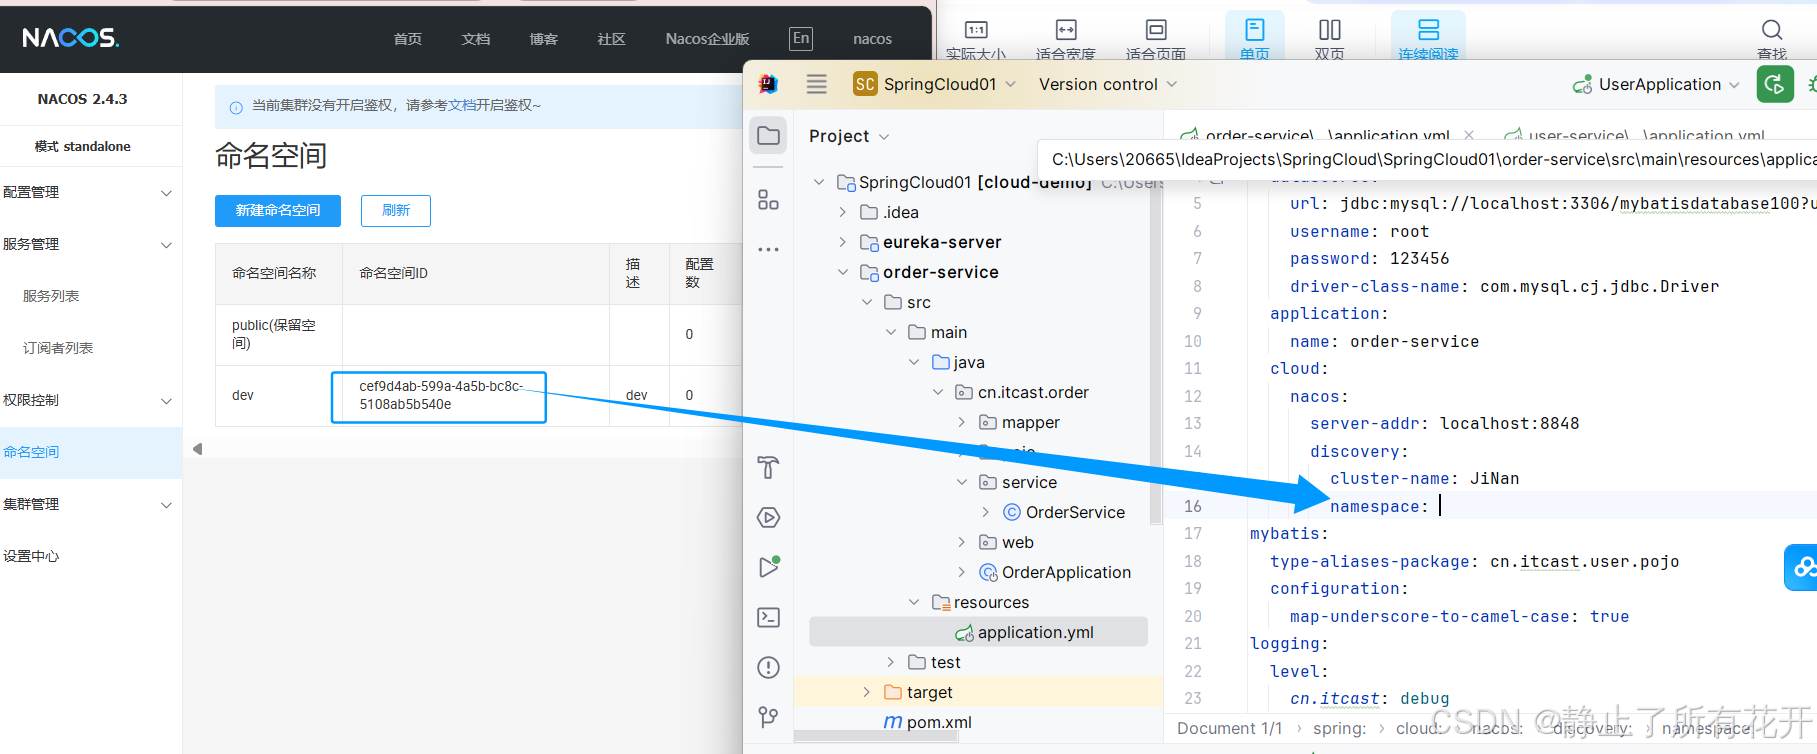This screenshot has width=1817, height=754.
Task: Open the Terminal tool window icon
Action: (x=768, y=617)
